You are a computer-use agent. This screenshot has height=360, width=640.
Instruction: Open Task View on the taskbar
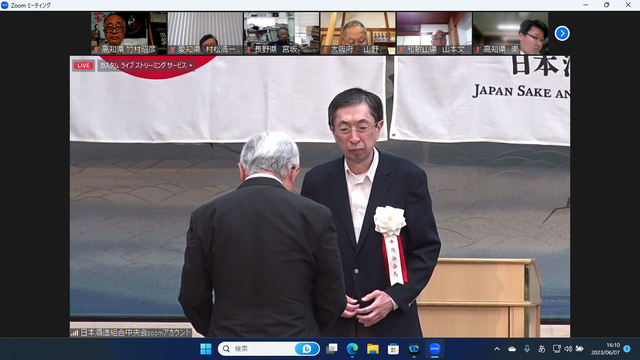click(332, 349)
